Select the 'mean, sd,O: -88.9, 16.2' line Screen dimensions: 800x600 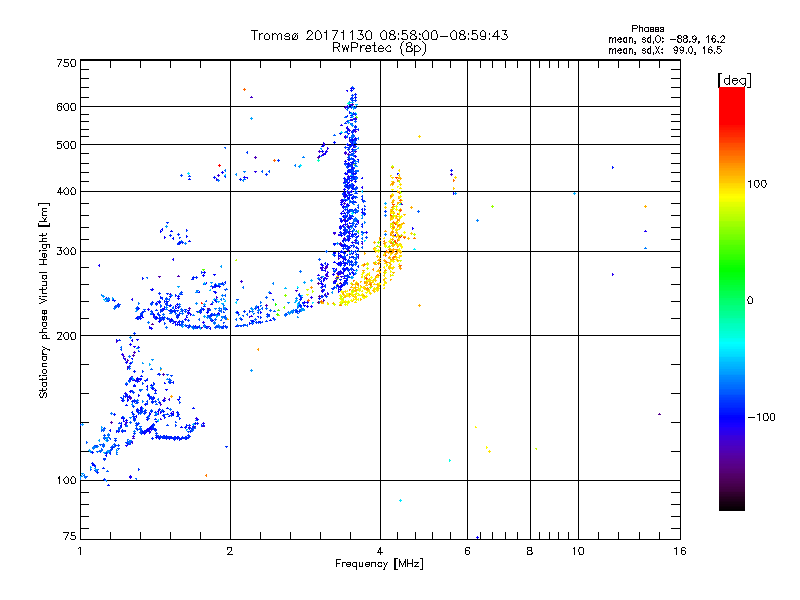pos(666,39)
